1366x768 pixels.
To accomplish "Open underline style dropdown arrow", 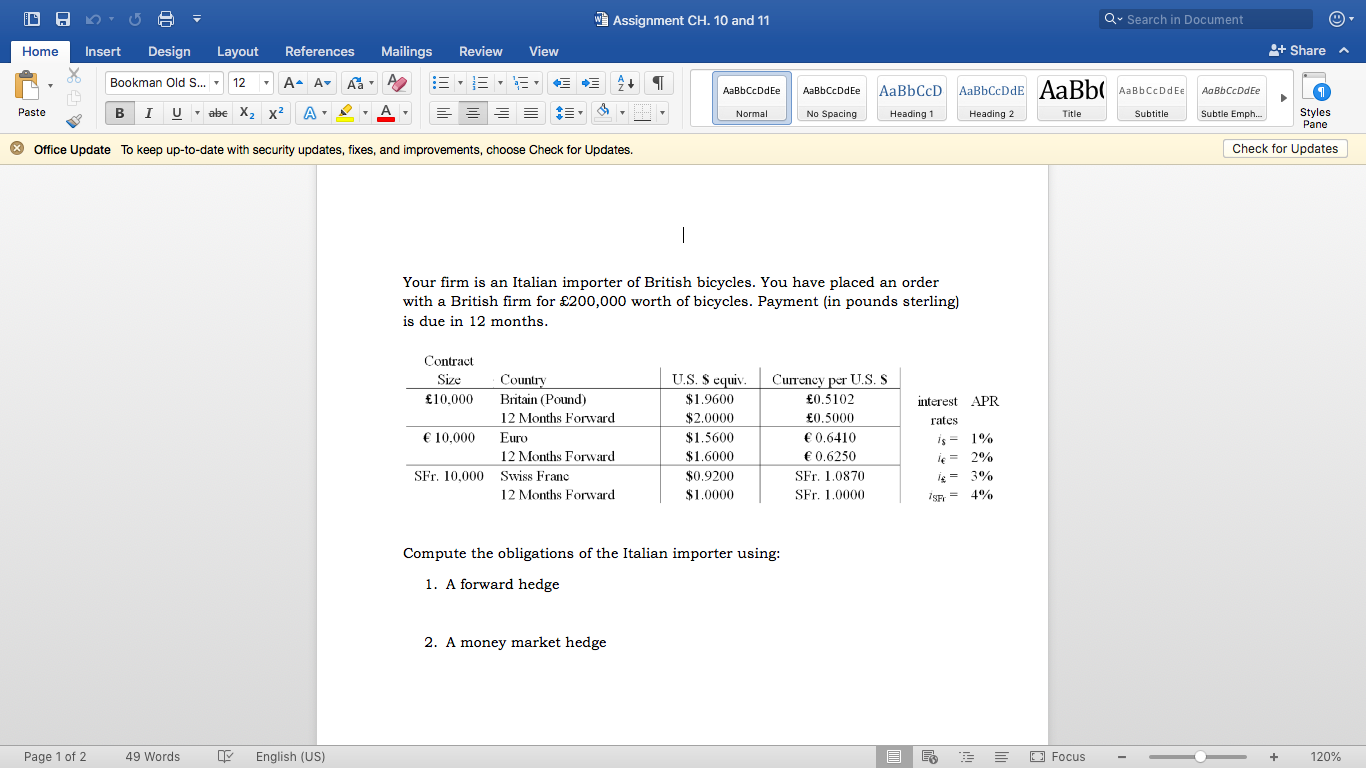I will [196, 113].
